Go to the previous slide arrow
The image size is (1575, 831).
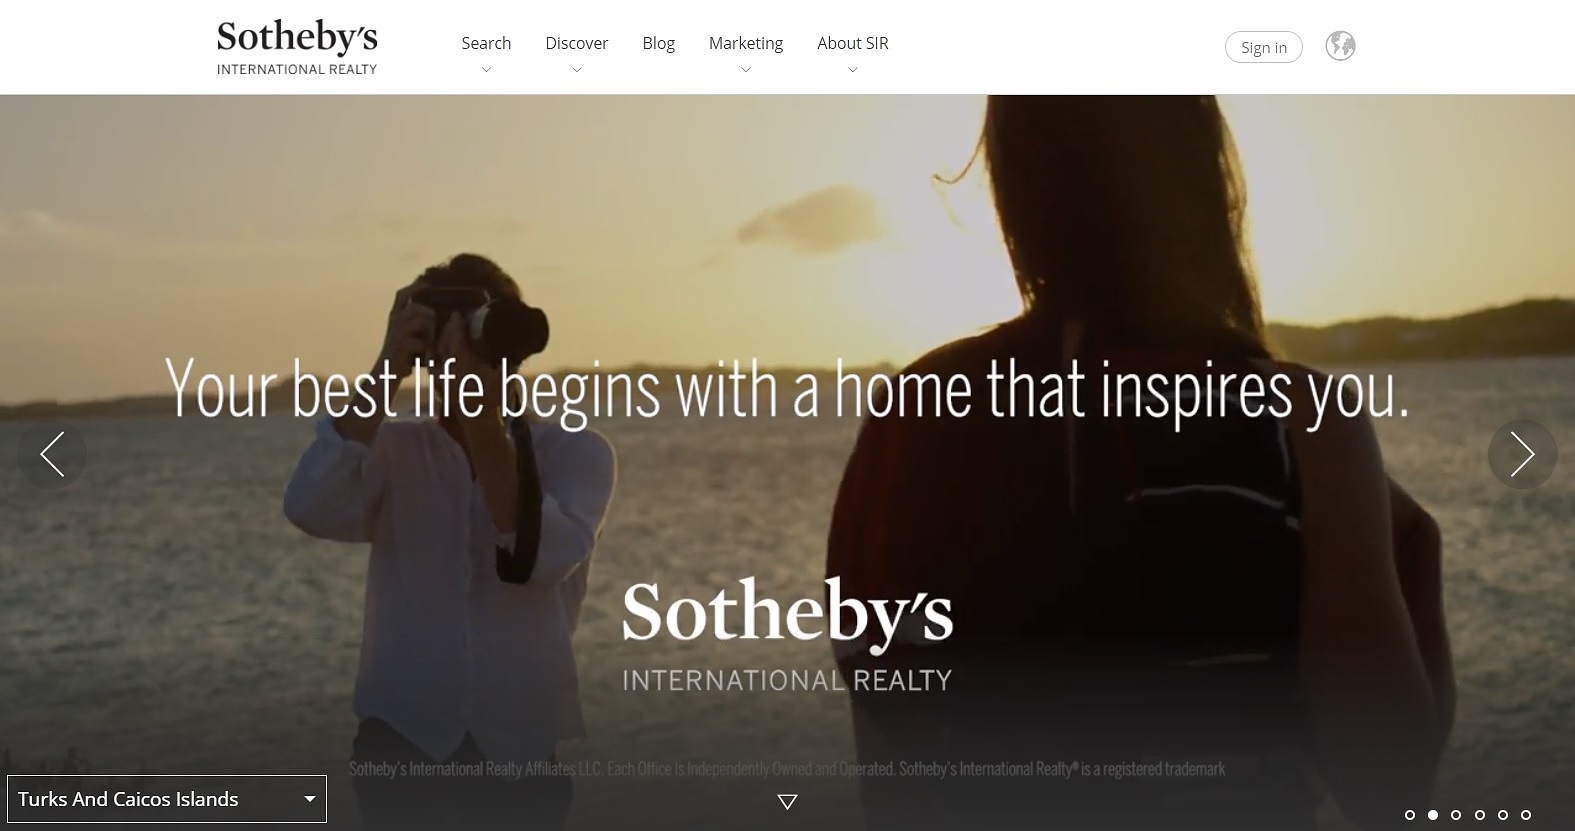click(52, 454)
